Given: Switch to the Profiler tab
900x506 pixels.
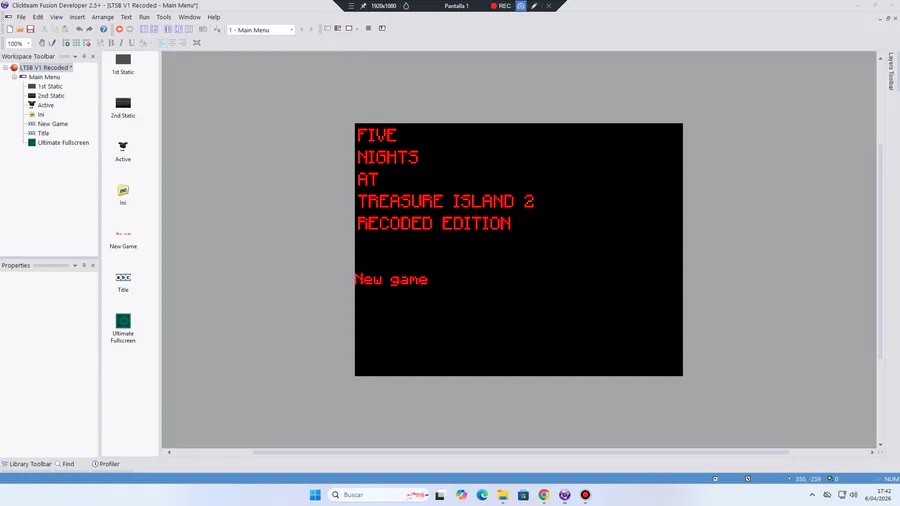Looking at the screenshot, I should 106,464.
